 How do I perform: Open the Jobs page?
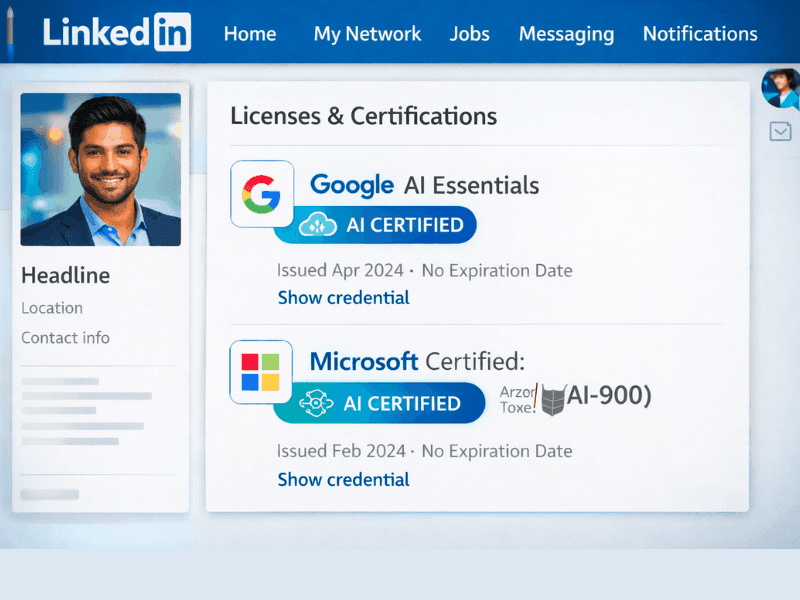pos(469,34)
